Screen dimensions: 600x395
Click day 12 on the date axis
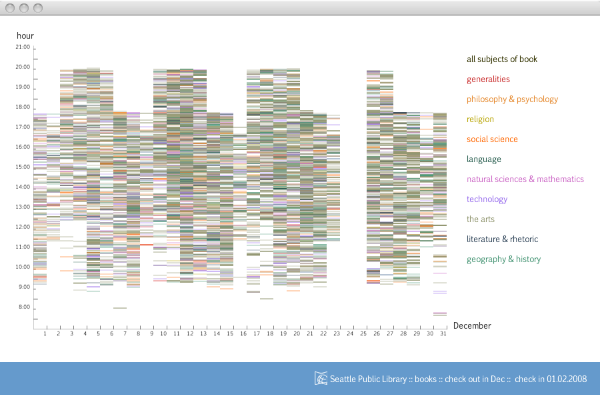[x=190, y=334]
